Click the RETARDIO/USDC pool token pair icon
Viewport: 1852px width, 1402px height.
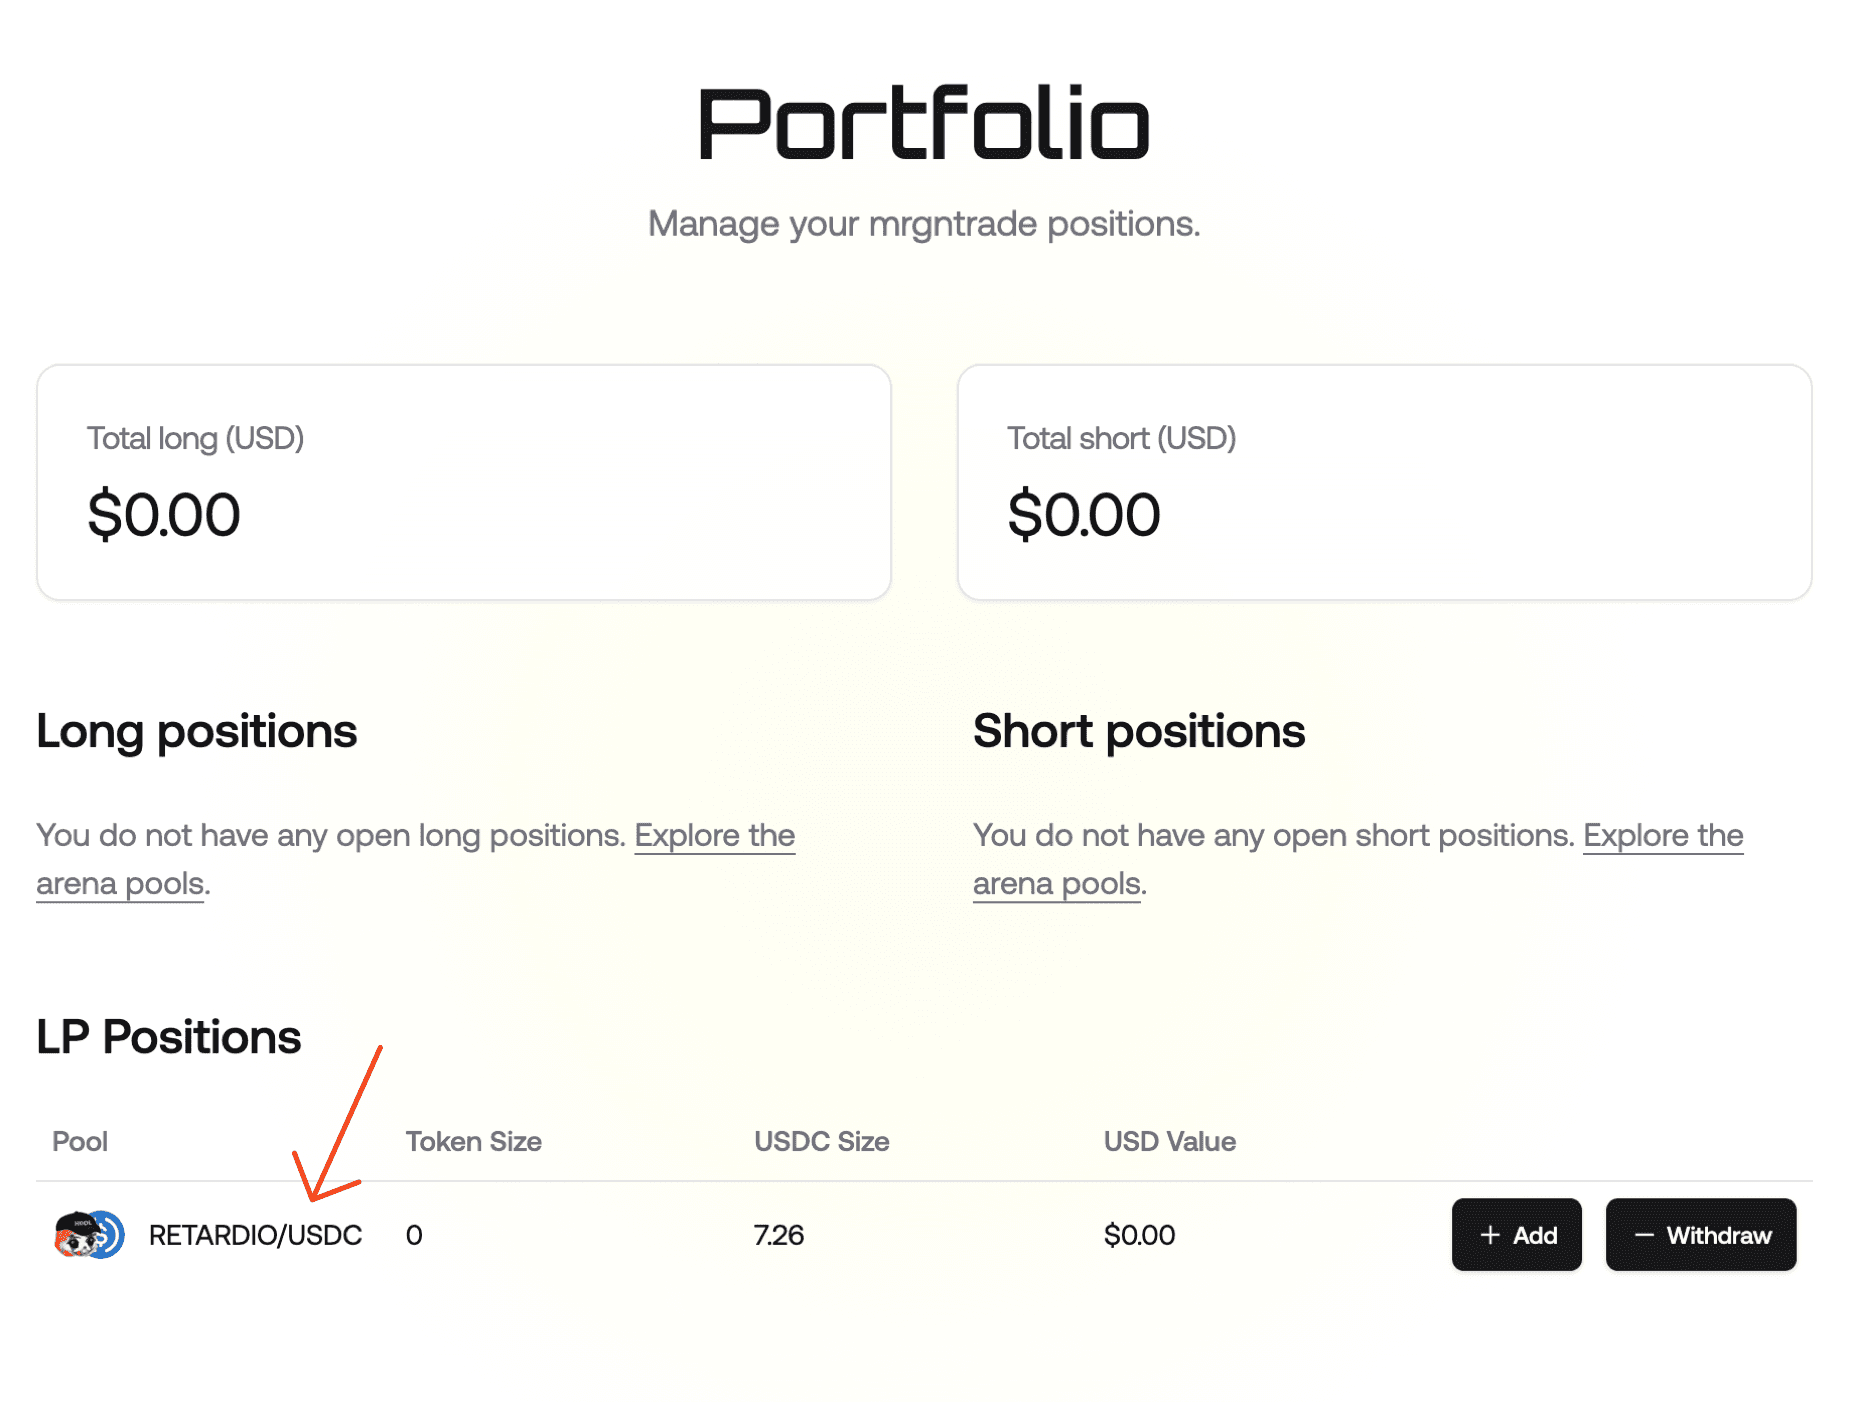[88, 1234]
